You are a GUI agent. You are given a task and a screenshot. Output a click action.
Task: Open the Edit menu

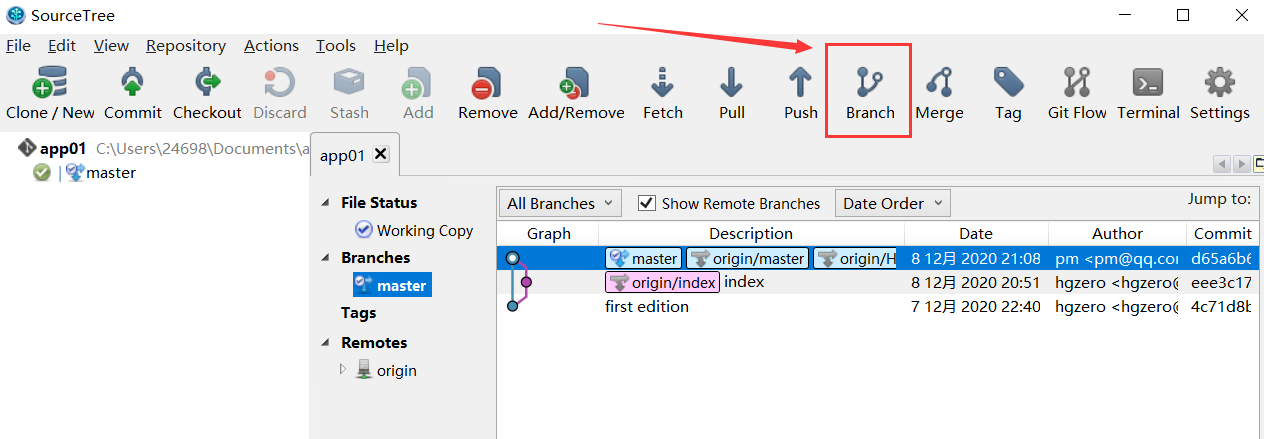pos(62,45)
